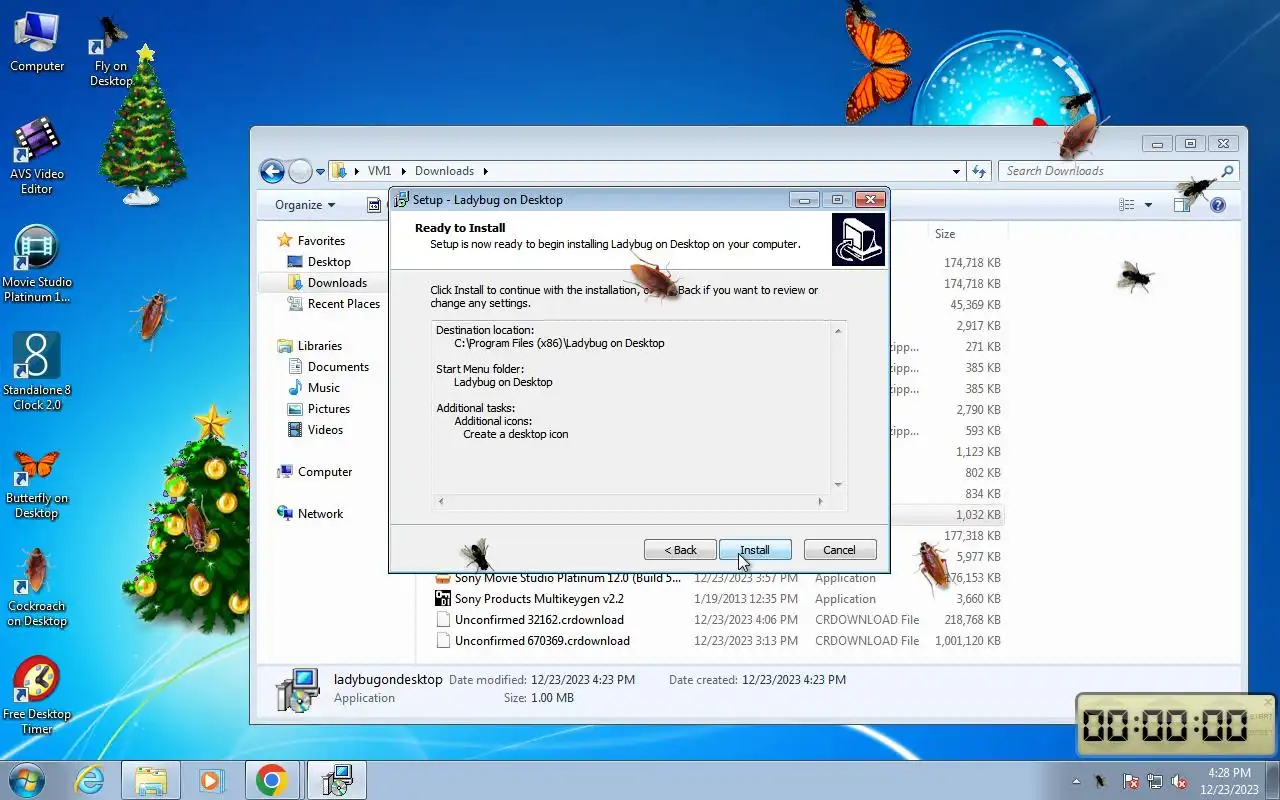The image size is (1280, 800).
Task: Show hidden tray icons arrow
Action: (x=1076, y=781)
